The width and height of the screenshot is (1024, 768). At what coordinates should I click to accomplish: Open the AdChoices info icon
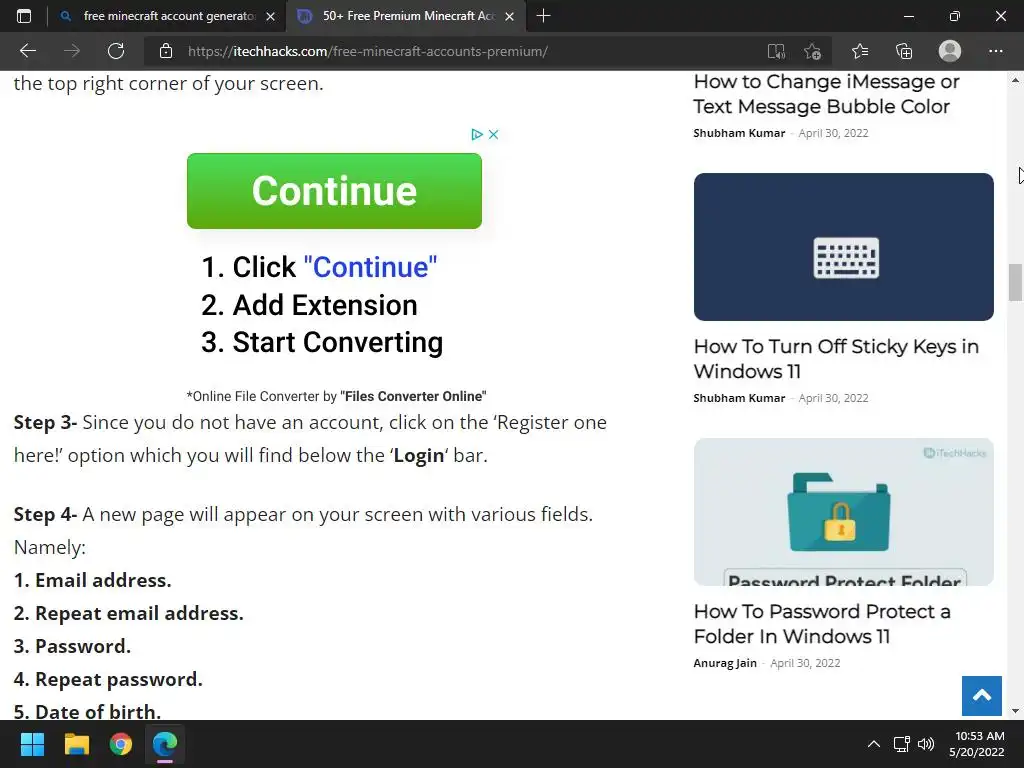477,134
